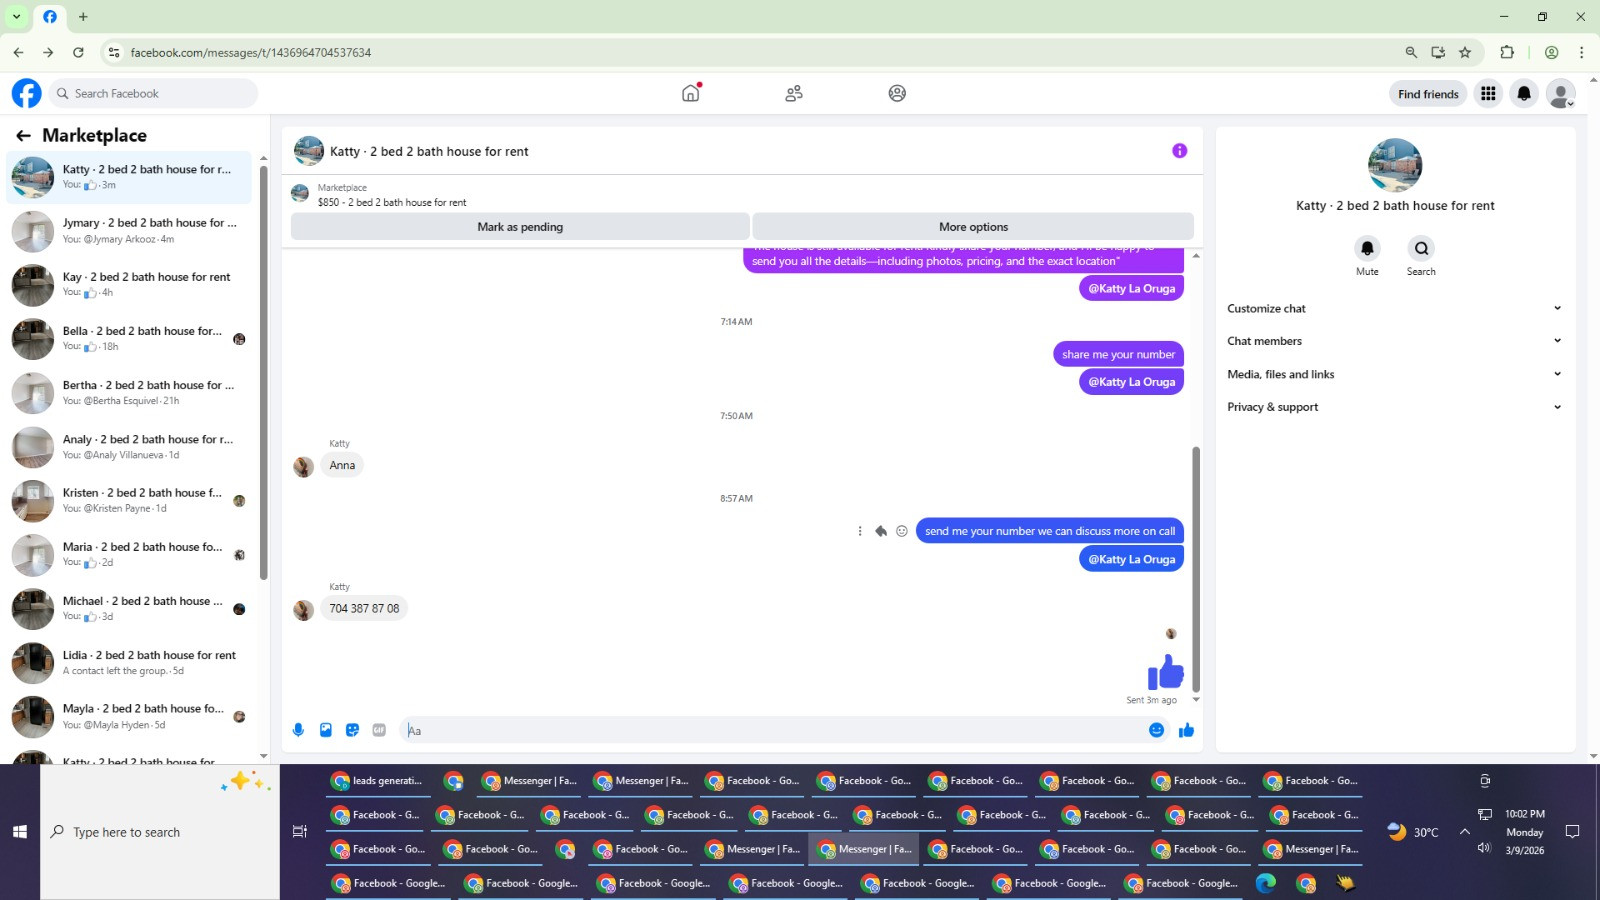Open Maria 2 bed 2 bath conversation
Image resolution: width=1600 pixels, height=900 pixels.
(130, 555)
